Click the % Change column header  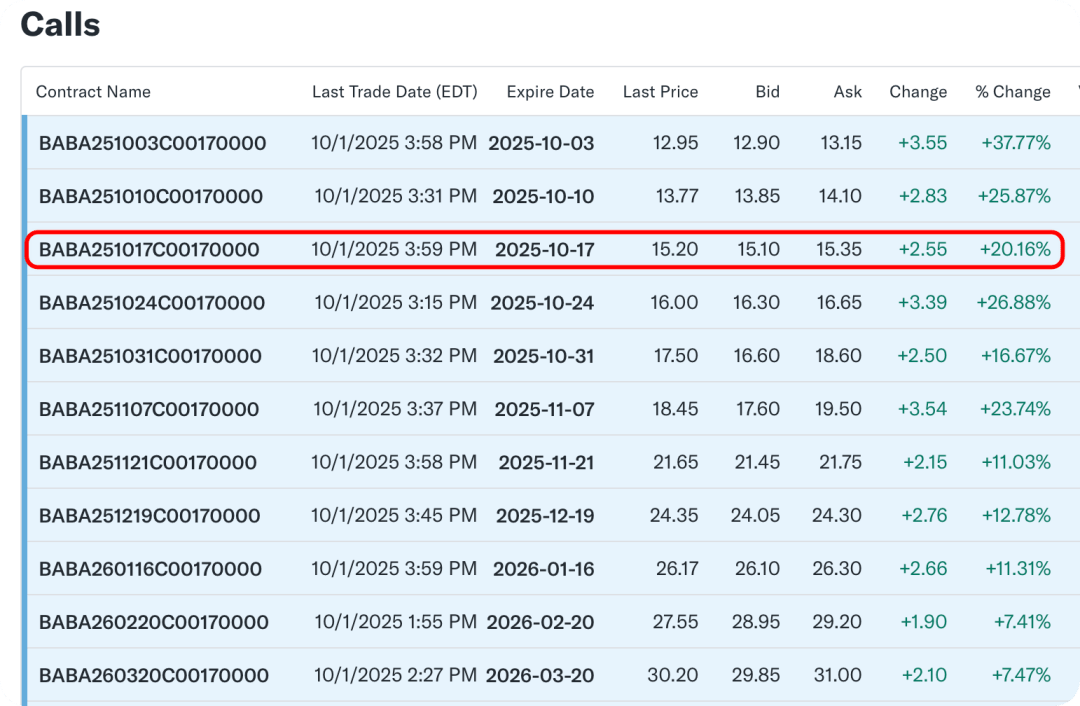[1013, 92]
